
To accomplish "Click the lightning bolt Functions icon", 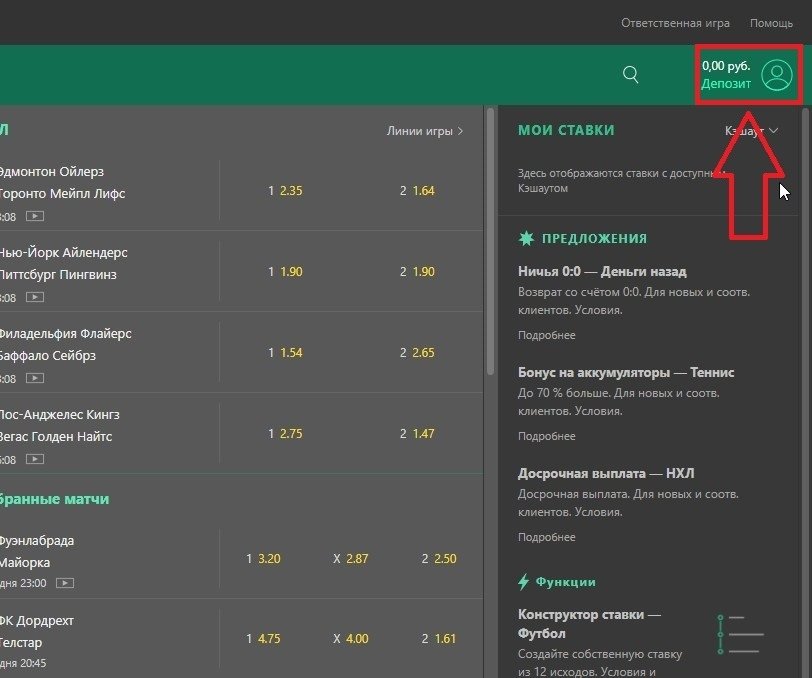I will pos(523,581).
